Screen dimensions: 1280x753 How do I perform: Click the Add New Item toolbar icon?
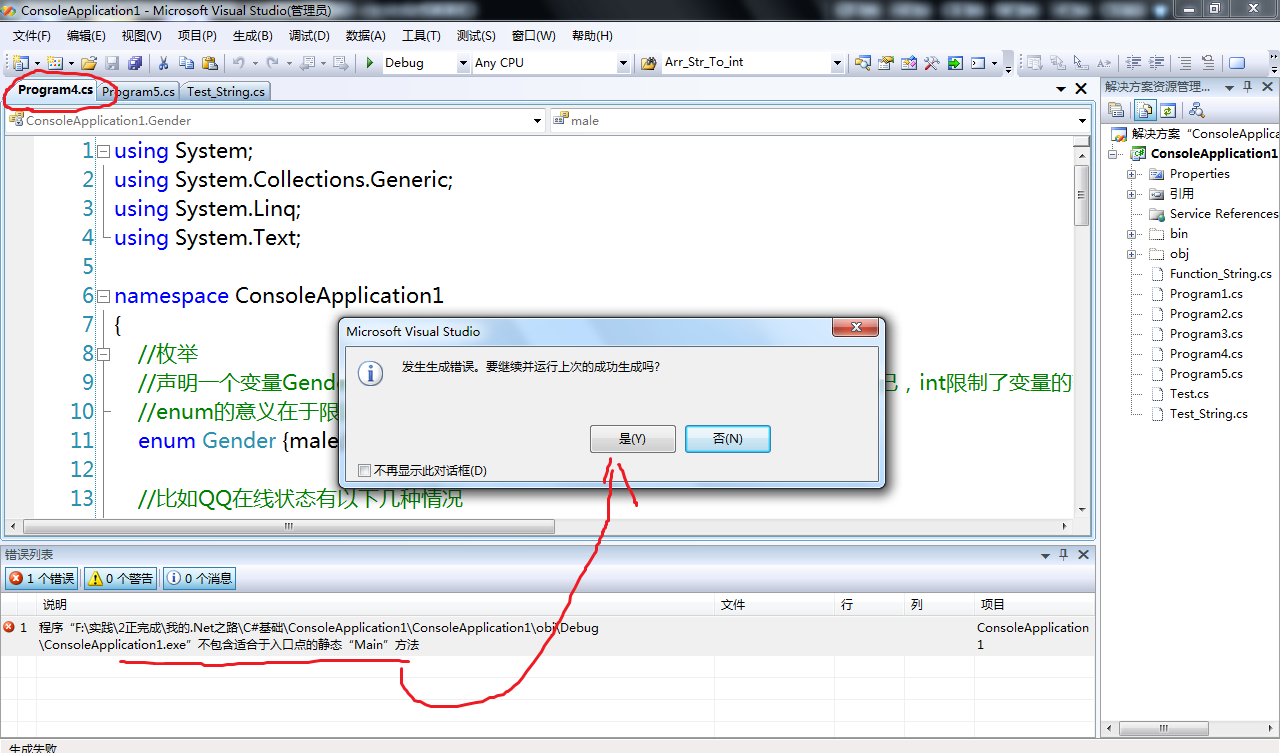(x=54, y=63)
